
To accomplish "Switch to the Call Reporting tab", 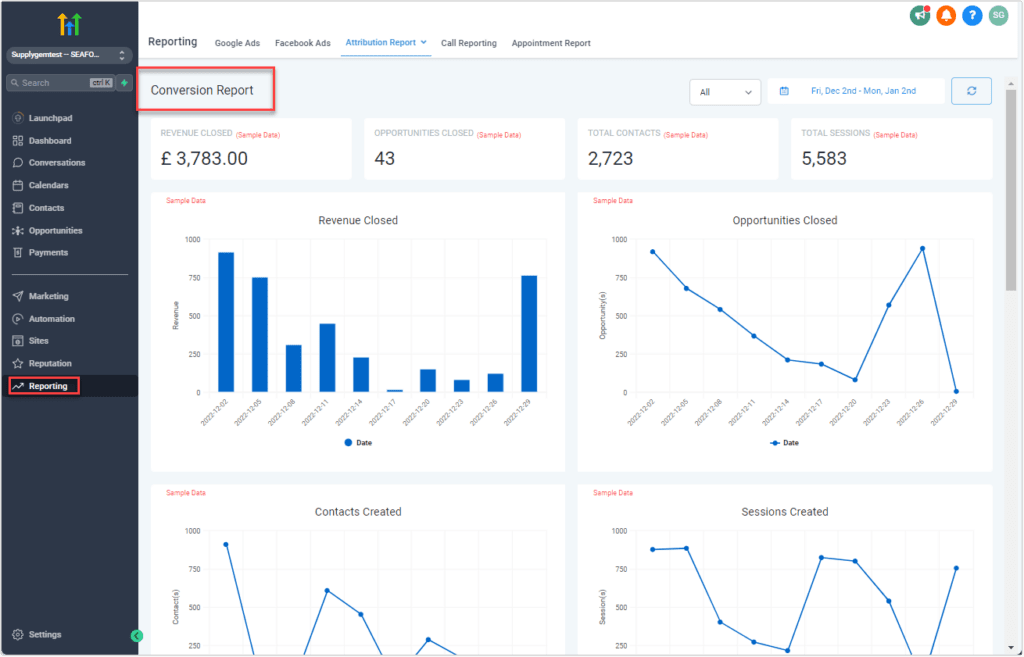I will [x=469, y=43].
